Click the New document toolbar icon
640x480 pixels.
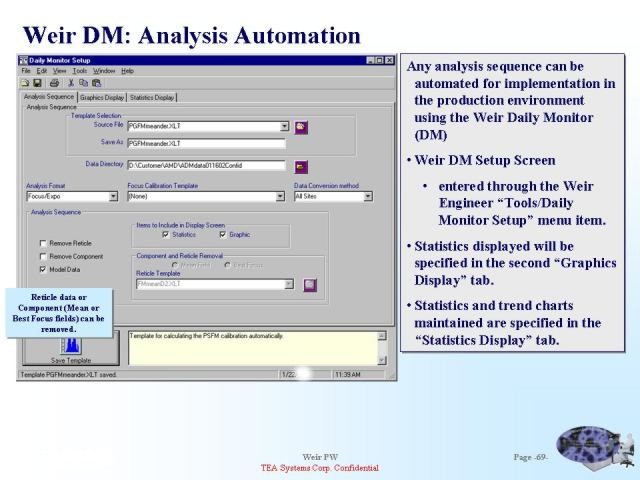click(24, 83)
